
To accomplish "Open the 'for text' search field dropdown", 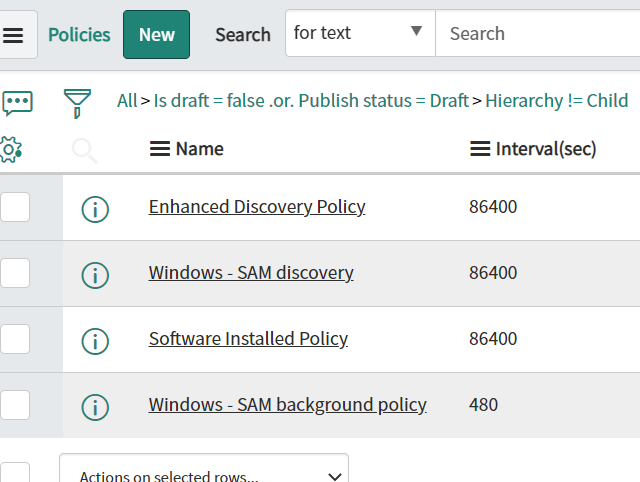I will point(360,34).
